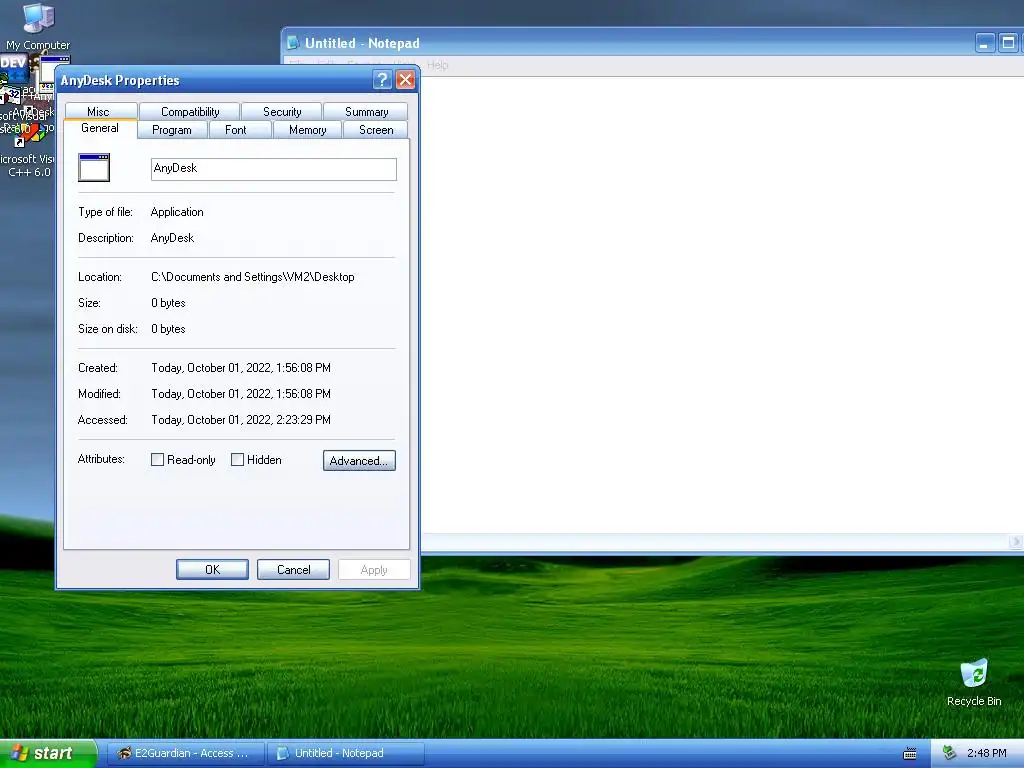The height and width of the screenshot is (768, 1024).
Task: Open the Compatibility tab
Action: pos(190,112)
